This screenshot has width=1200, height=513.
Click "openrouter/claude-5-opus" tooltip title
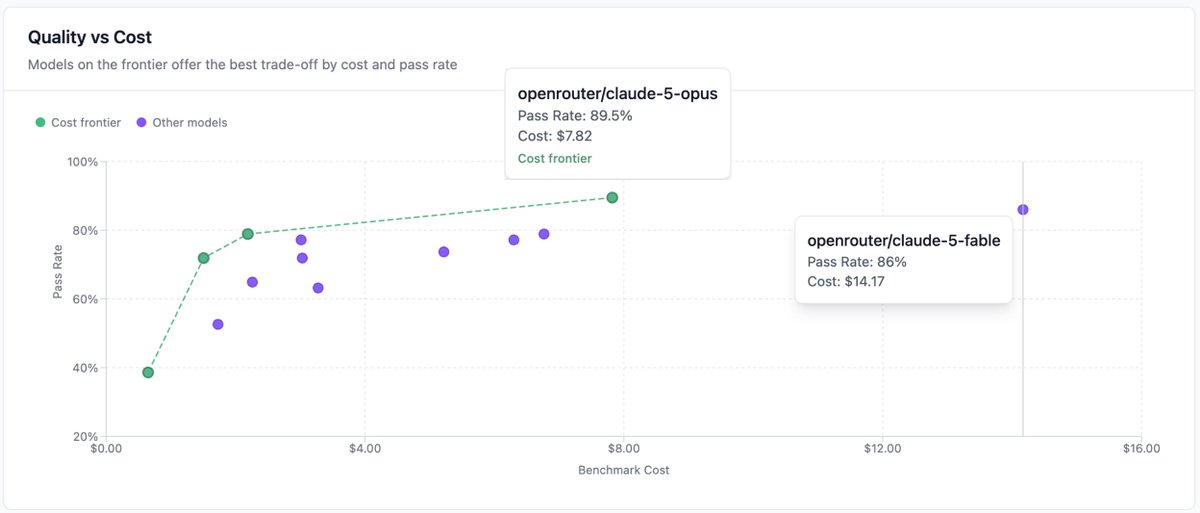pos(617,93)
